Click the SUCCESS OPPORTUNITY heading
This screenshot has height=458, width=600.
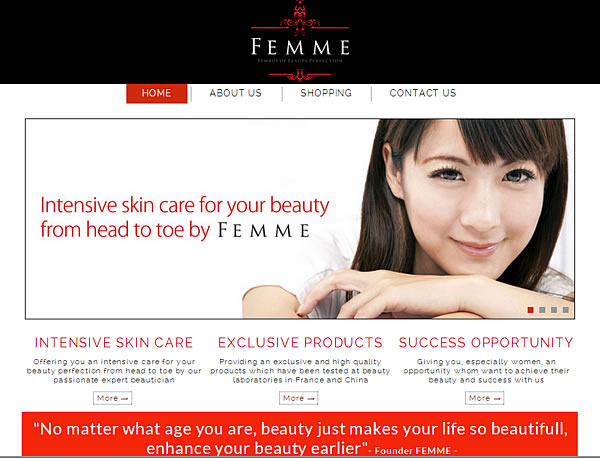point(486,342)
